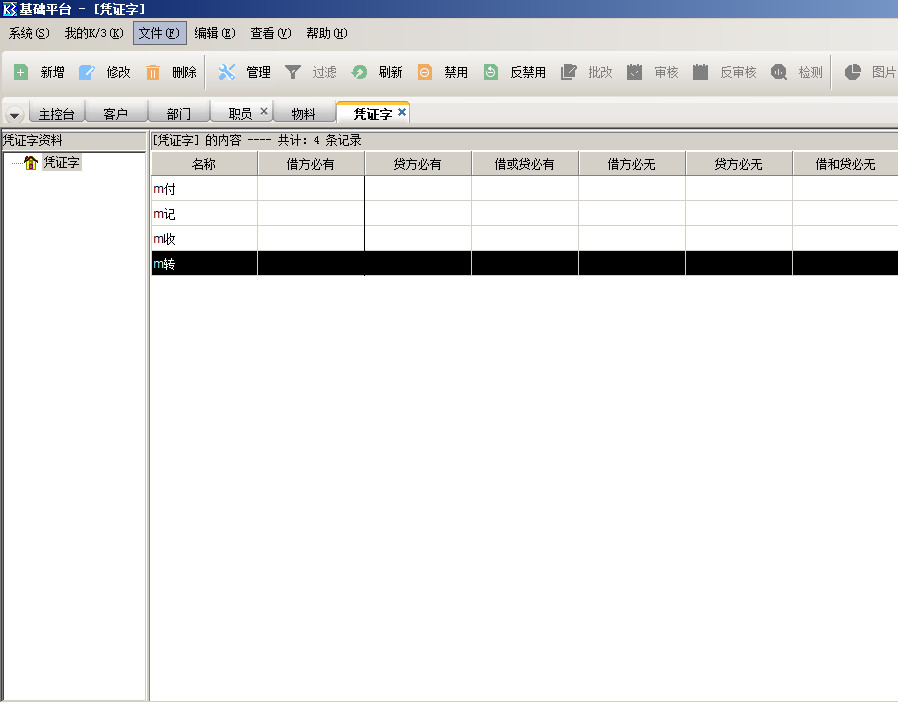
Task: Open the 帮助 menu
Action: pyautogui.click(x=326, y=33)
